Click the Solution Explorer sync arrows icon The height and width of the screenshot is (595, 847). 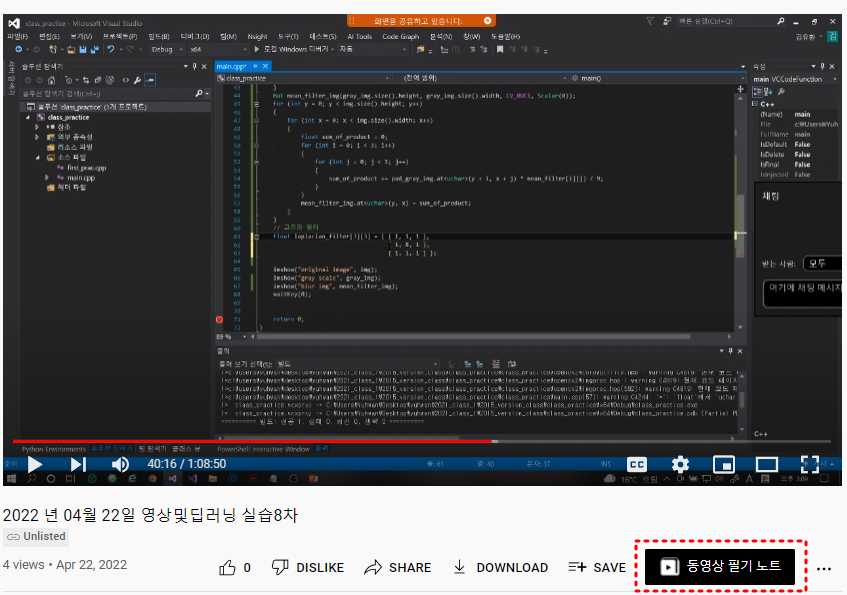(86, 80)
